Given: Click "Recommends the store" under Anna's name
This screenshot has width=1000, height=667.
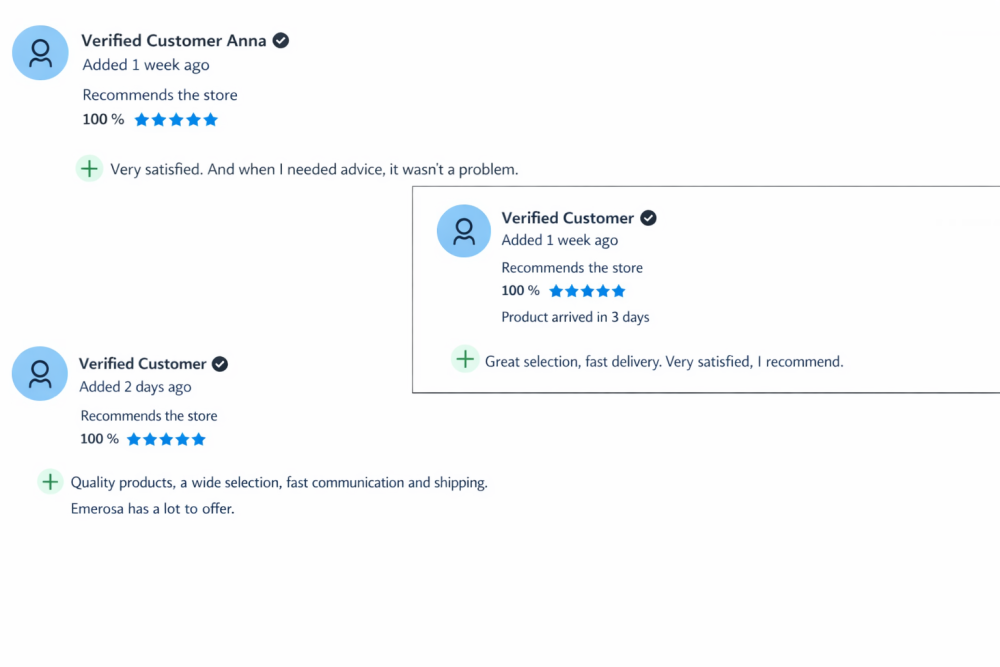Looking at the screenshot, I should tap(160, 95).
